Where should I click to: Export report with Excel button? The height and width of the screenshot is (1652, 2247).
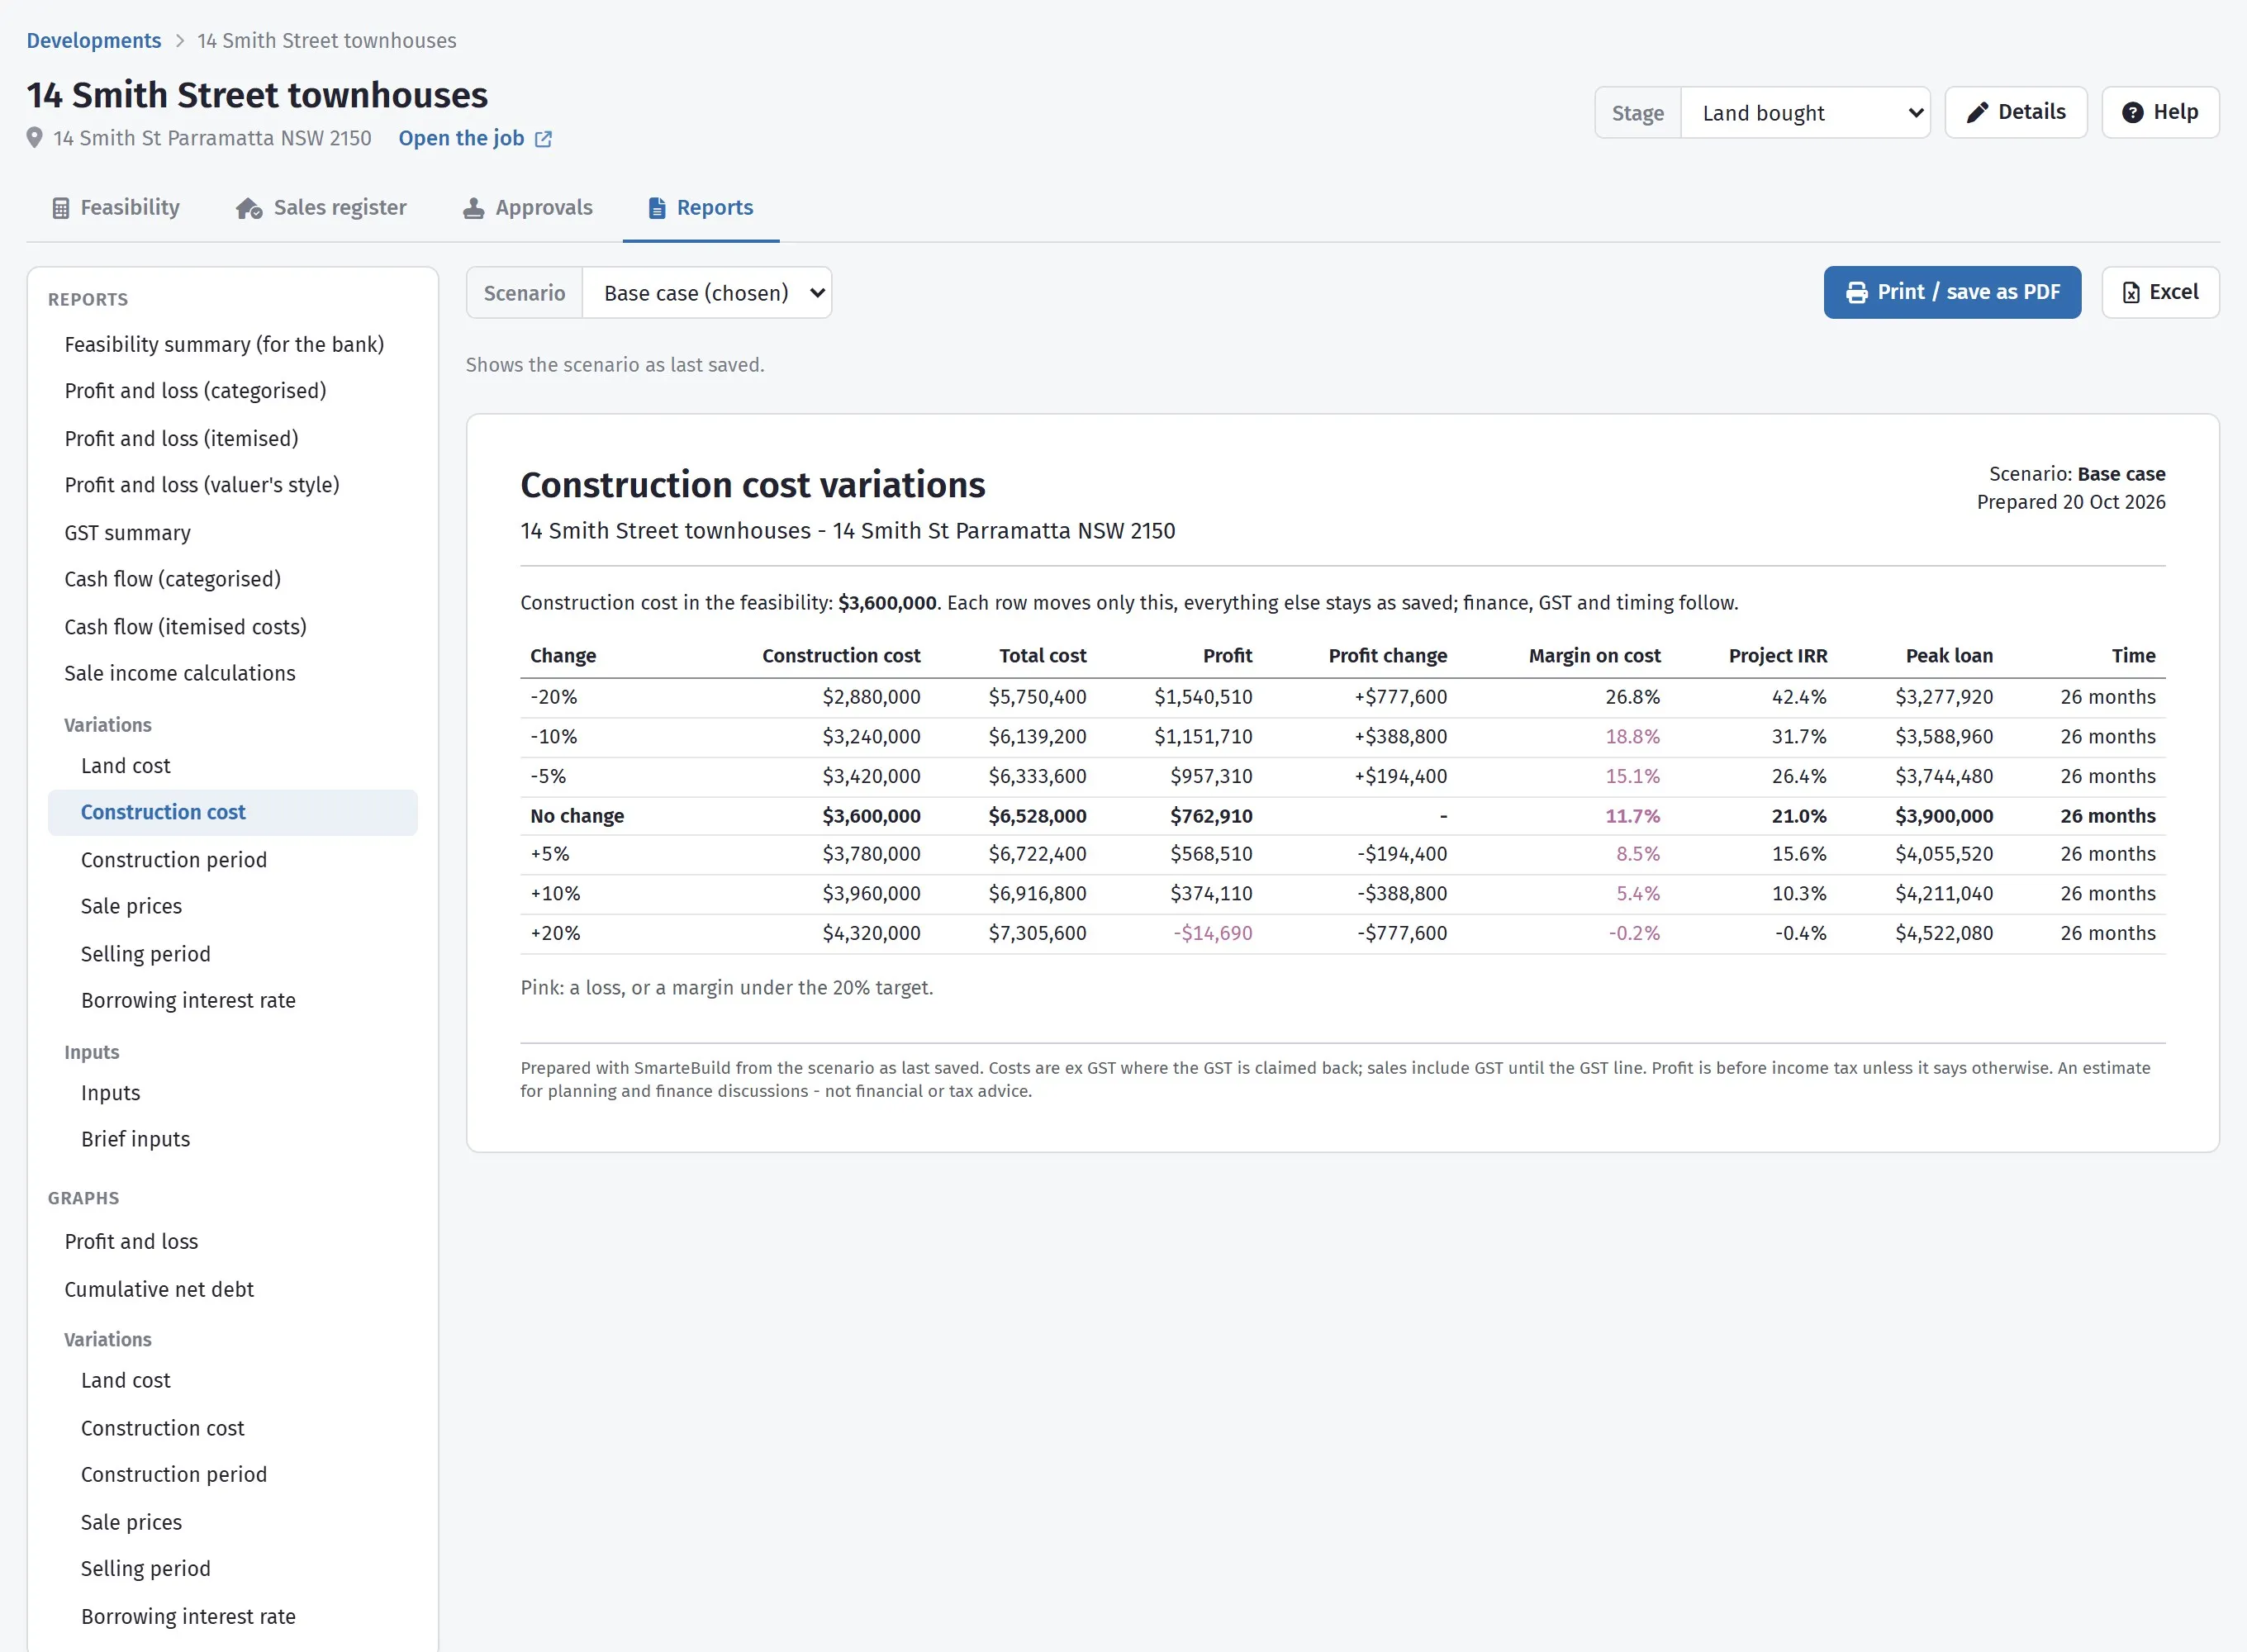[x=2160, y=293]
